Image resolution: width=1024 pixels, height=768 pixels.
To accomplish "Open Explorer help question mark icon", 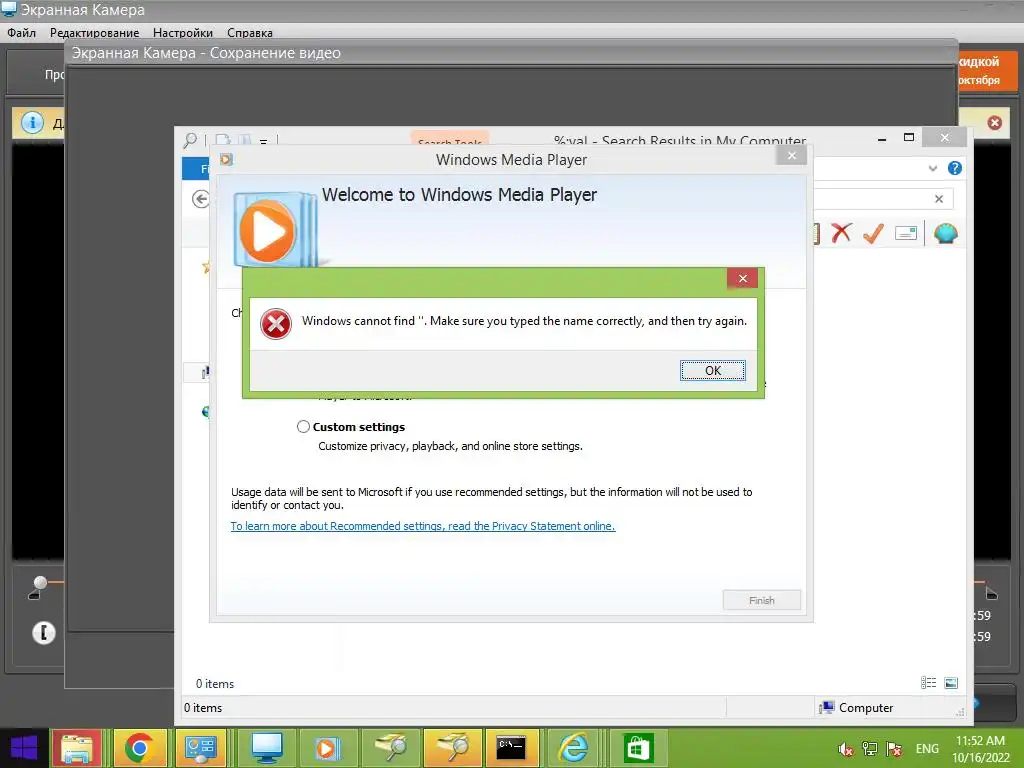I will 955,168.
